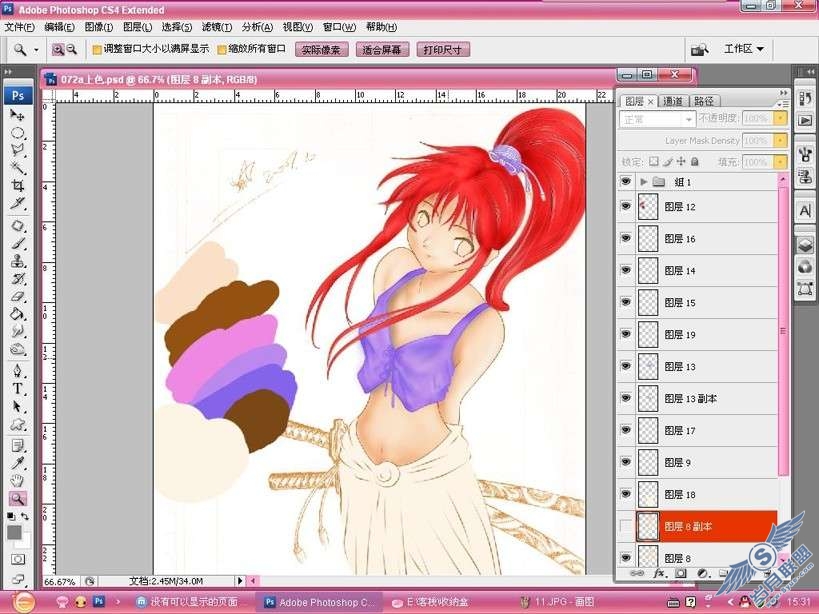Image resolution: width=819 pixels, height=614 pixels.
Task: Choose the Eraser tool
Action: [17, 297]
